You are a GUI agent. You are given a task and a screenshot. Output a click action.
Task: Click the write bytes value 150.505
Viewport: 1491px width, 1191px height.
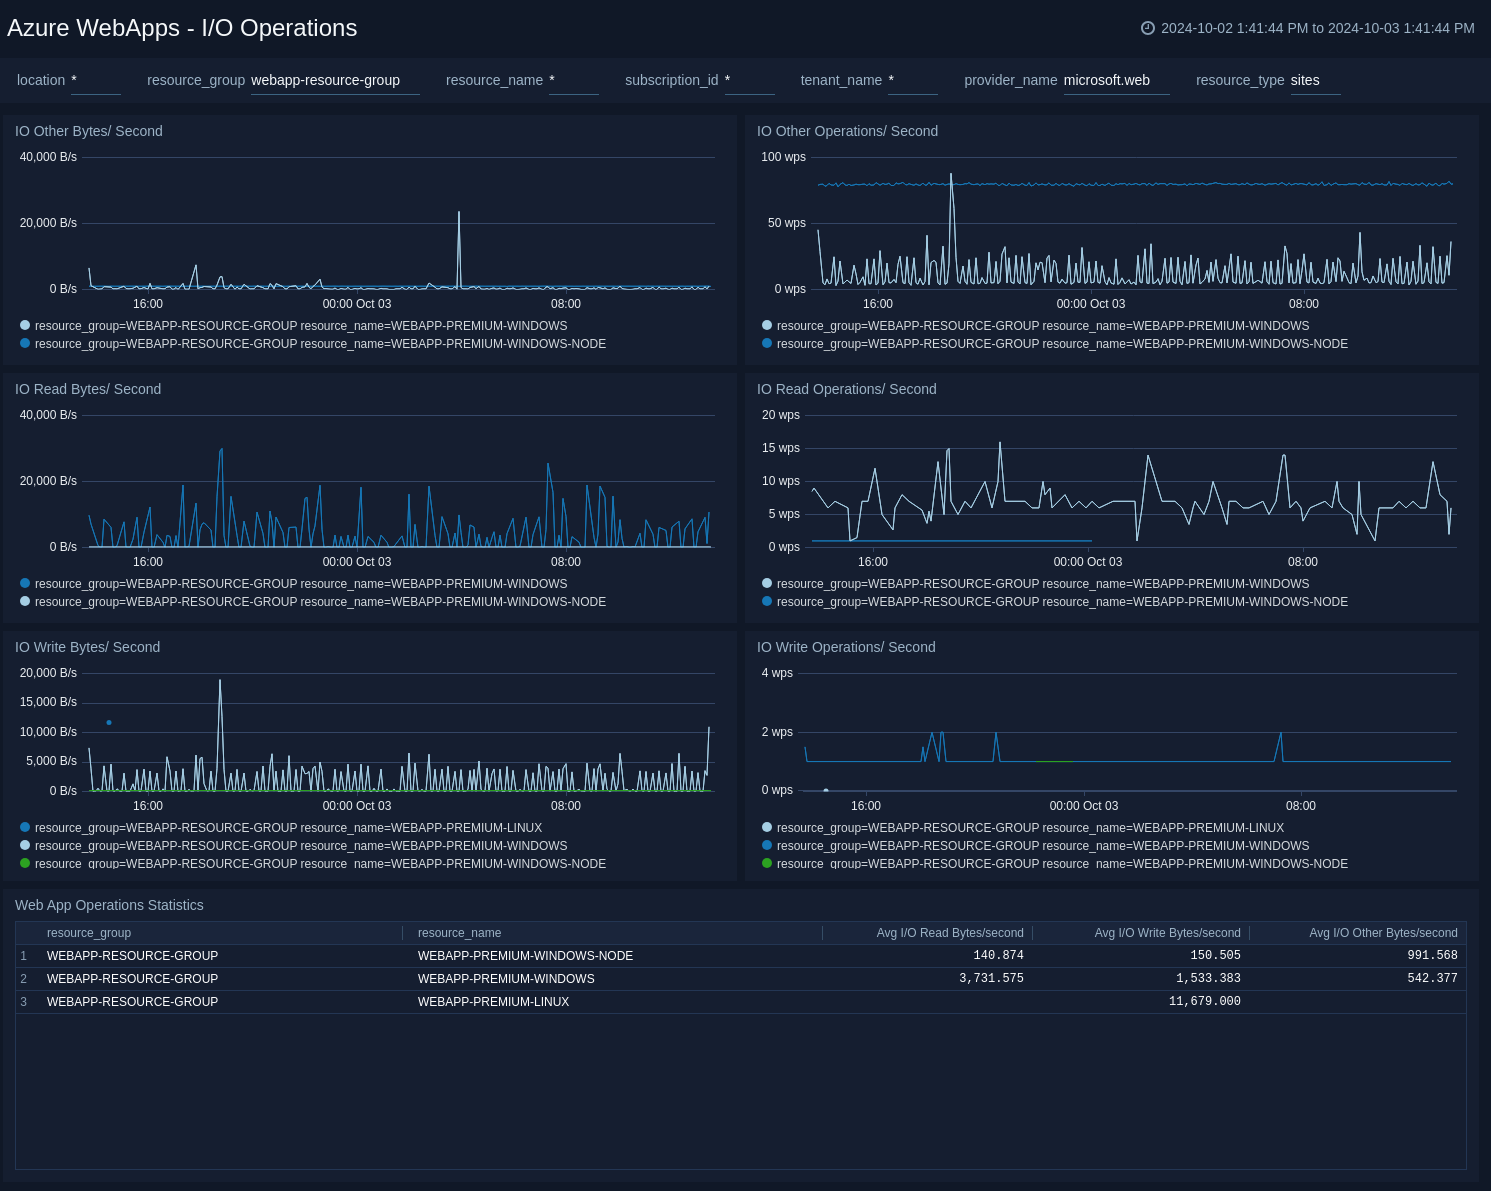pyautogui.click(x=1215, y=956)
